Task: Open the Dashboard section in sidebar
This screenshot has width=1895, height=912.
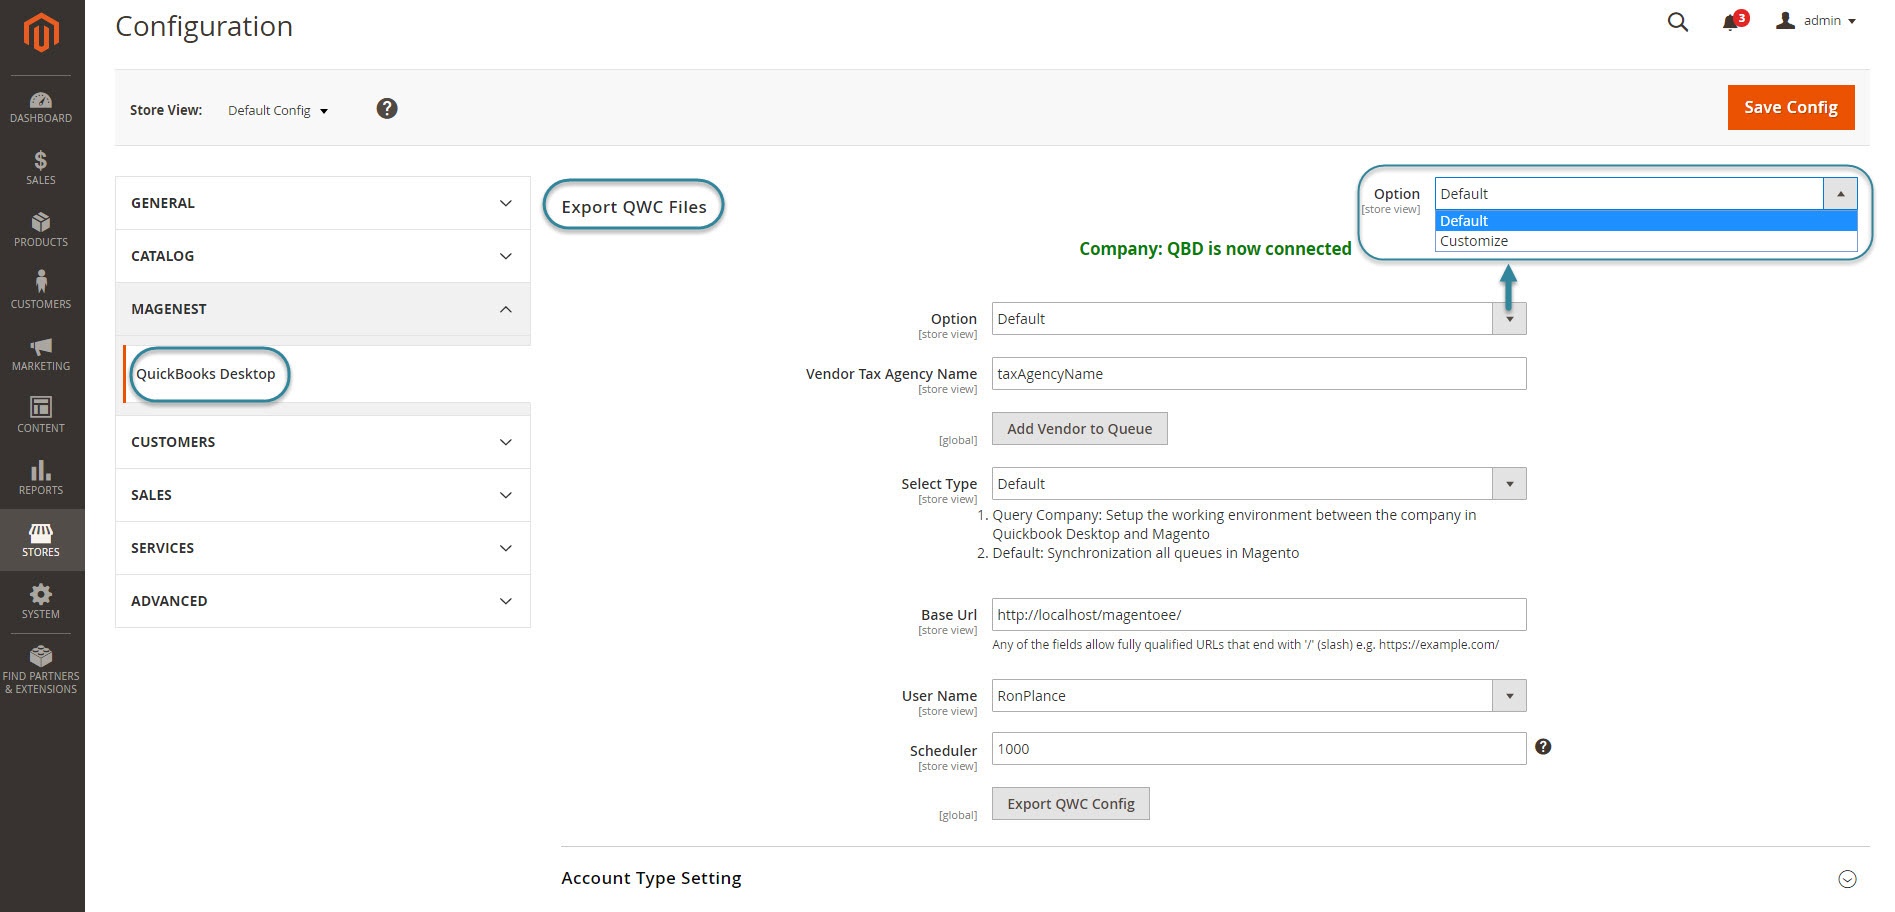Action: [41, 107]
